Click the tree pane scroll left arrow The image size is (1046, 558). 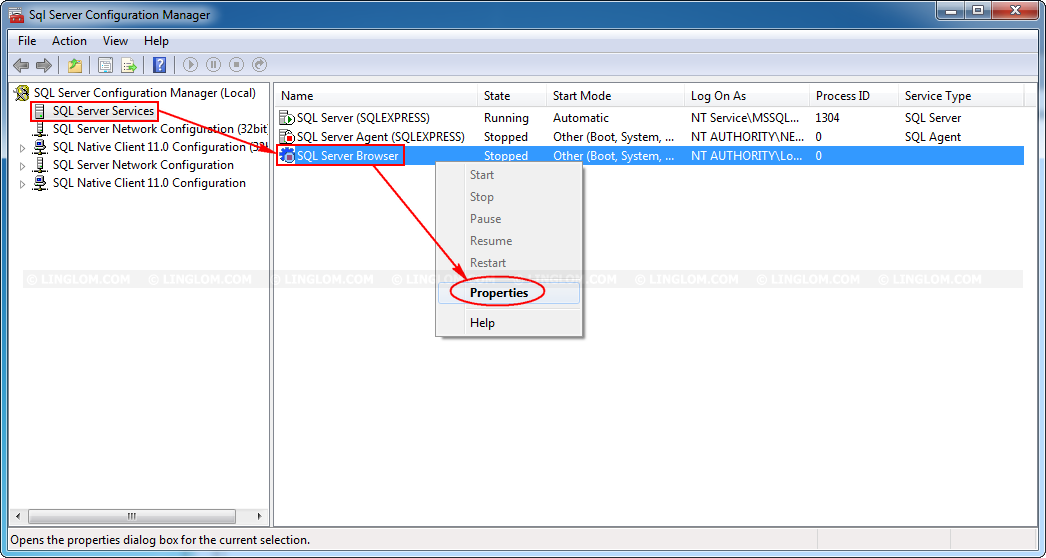[18, 517]
